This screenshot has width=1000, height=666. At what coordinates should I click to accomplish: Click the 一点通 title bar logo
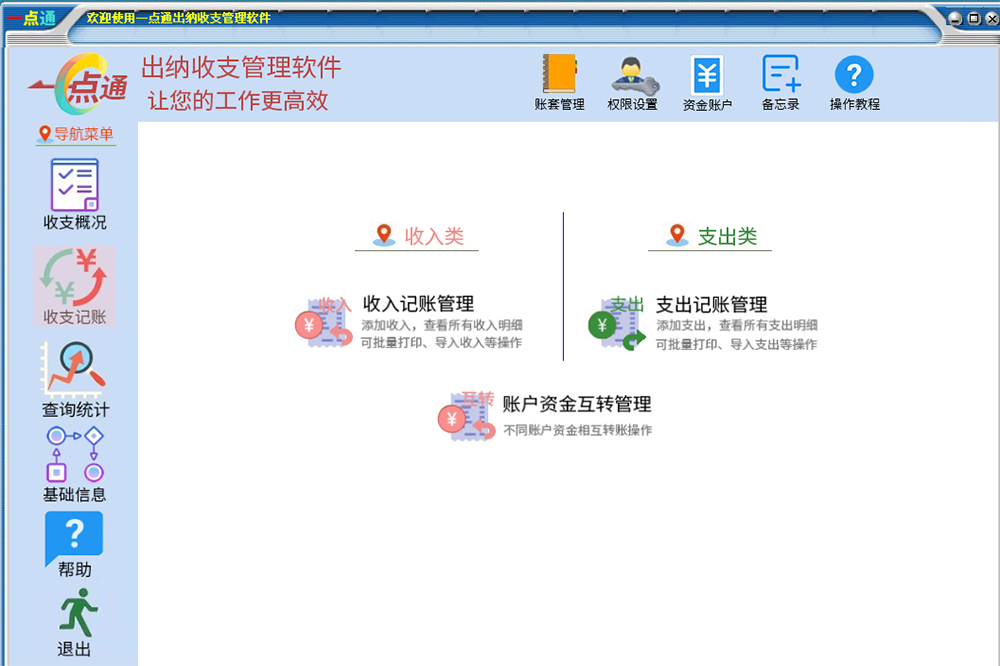tap(32, 18)
